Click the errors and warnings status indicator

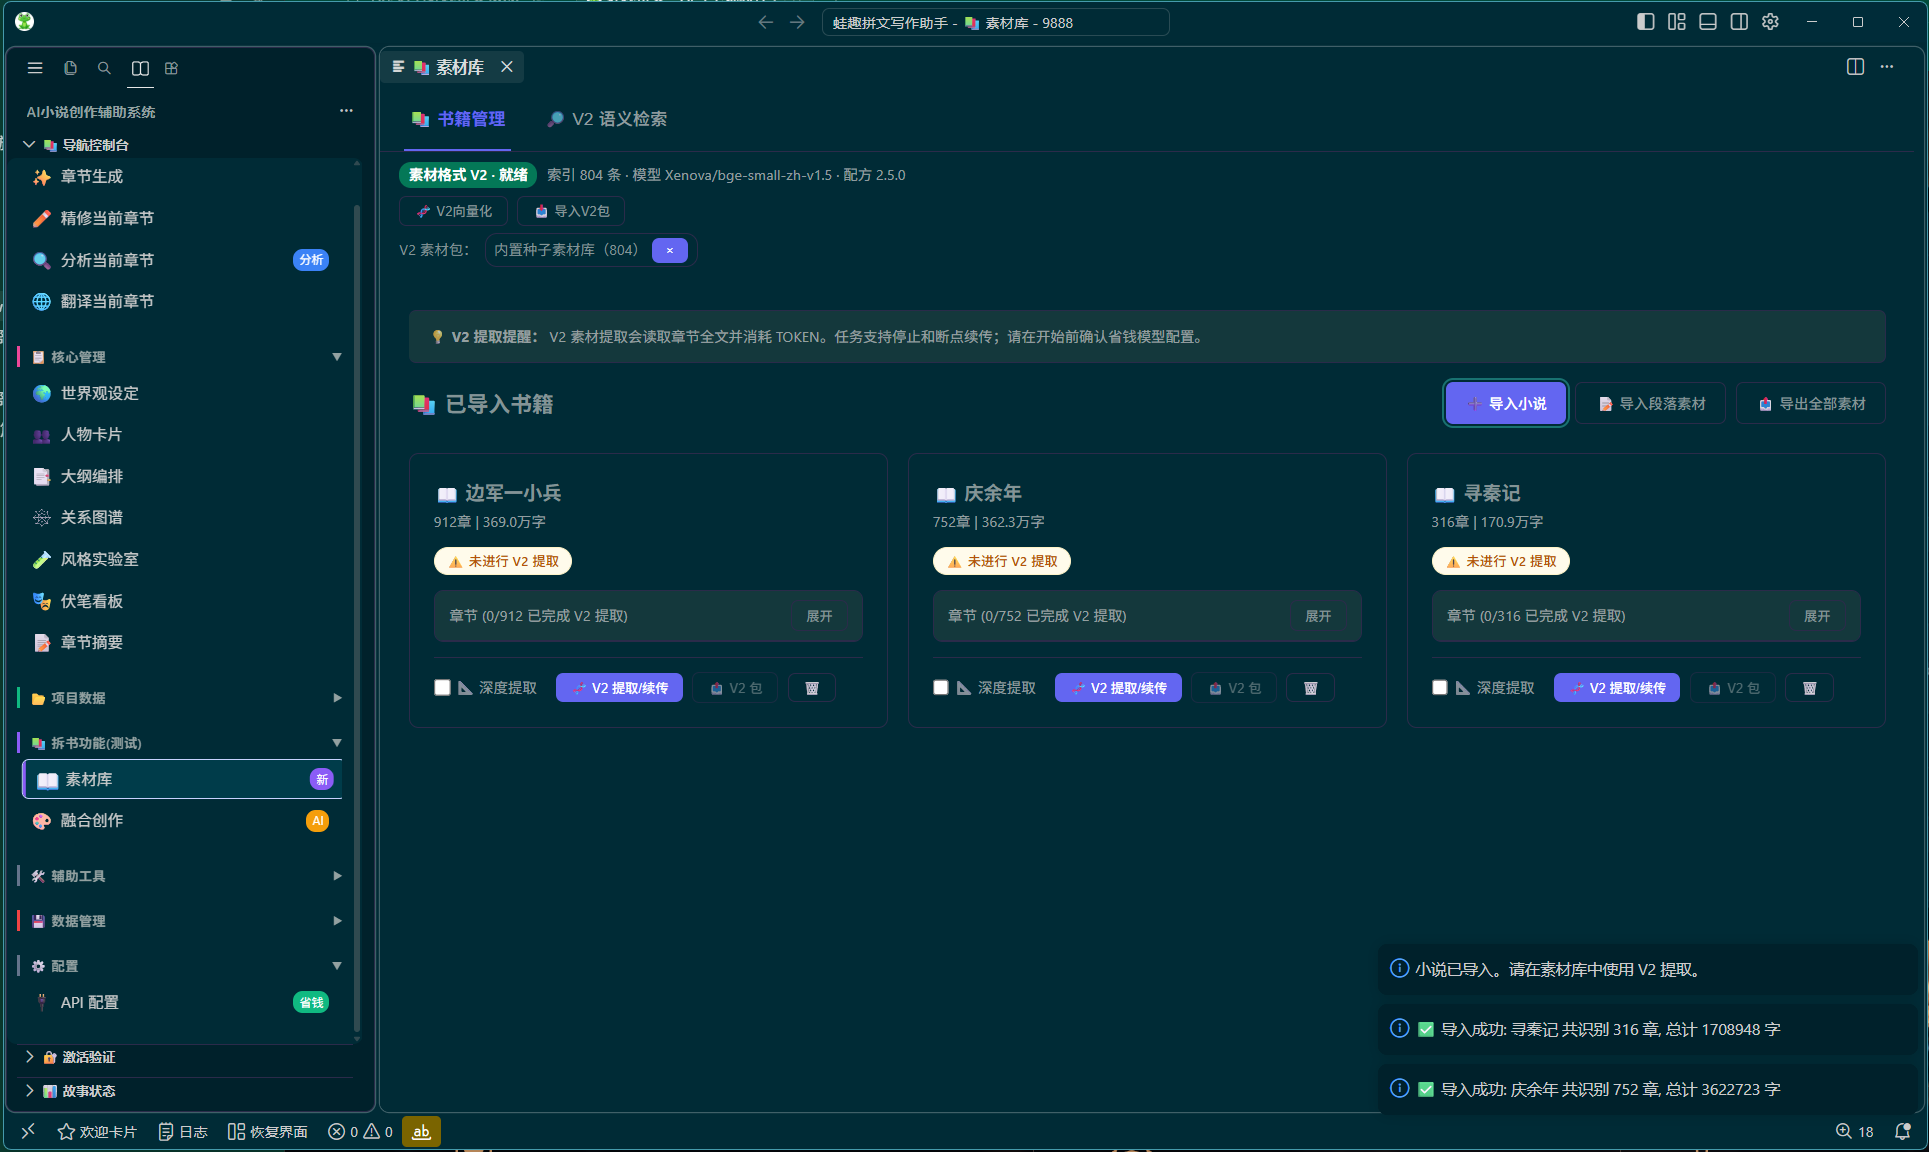click(x=361, y=1131)
